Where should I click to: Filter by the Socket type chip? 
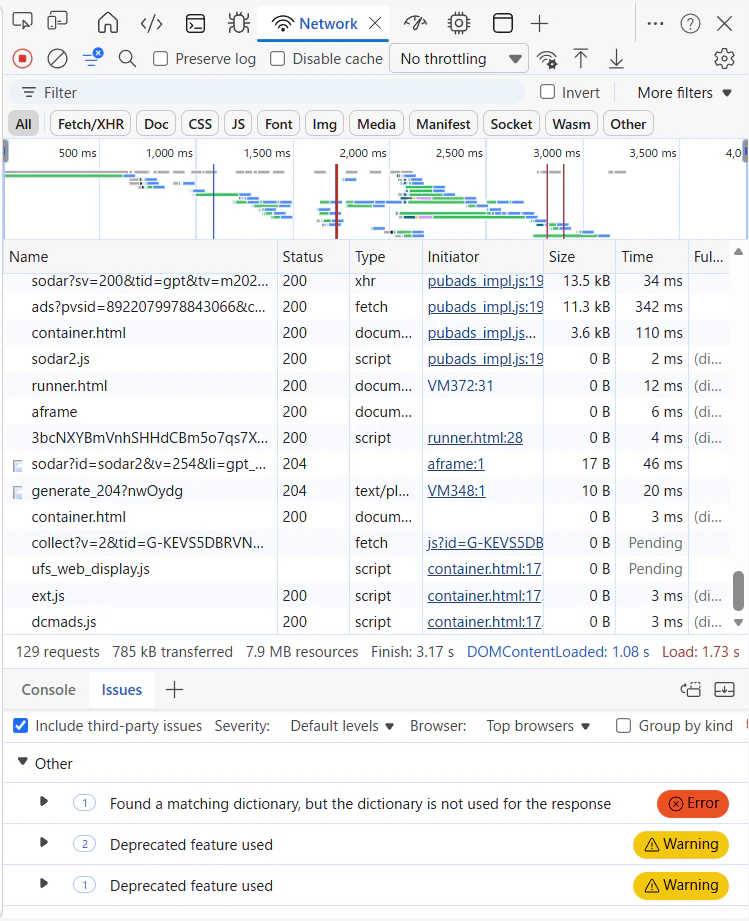tap(511, 124)
